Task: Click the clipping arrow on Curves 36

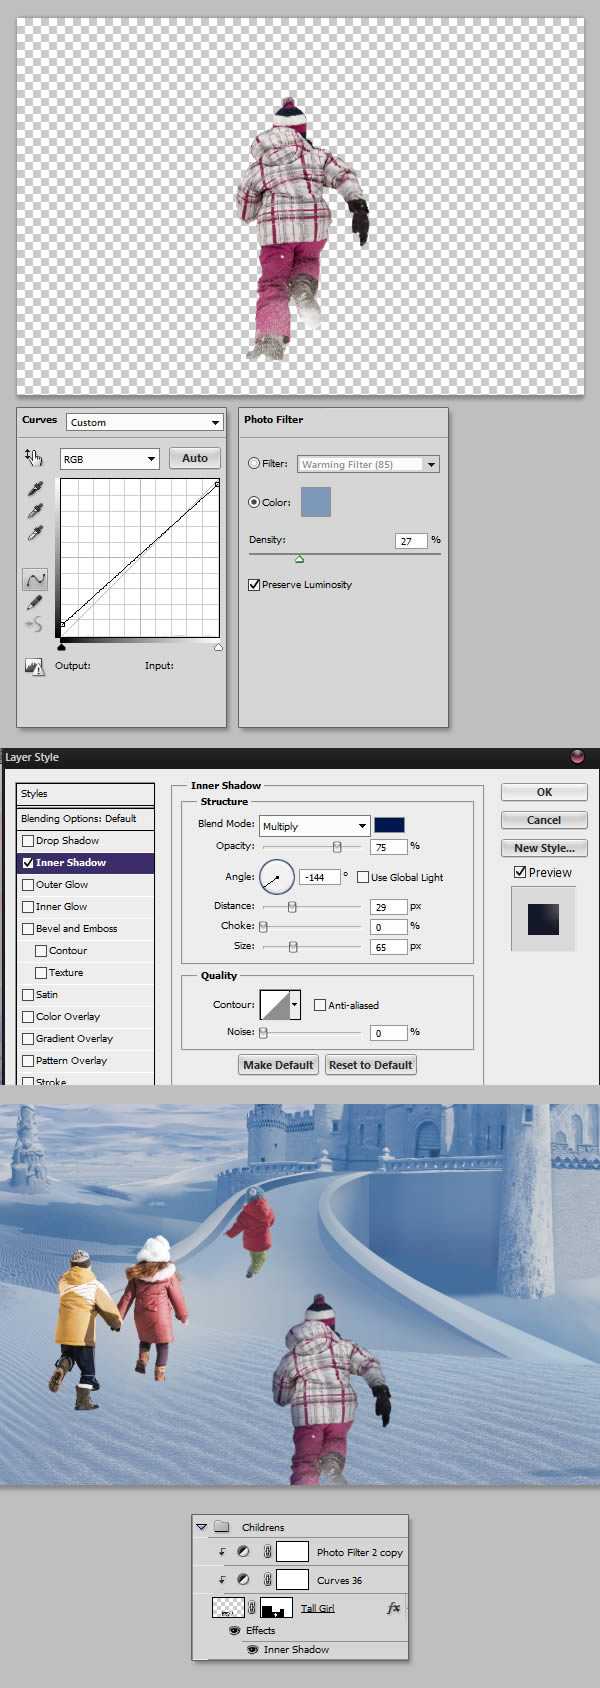Action: tap(222, 1580)
